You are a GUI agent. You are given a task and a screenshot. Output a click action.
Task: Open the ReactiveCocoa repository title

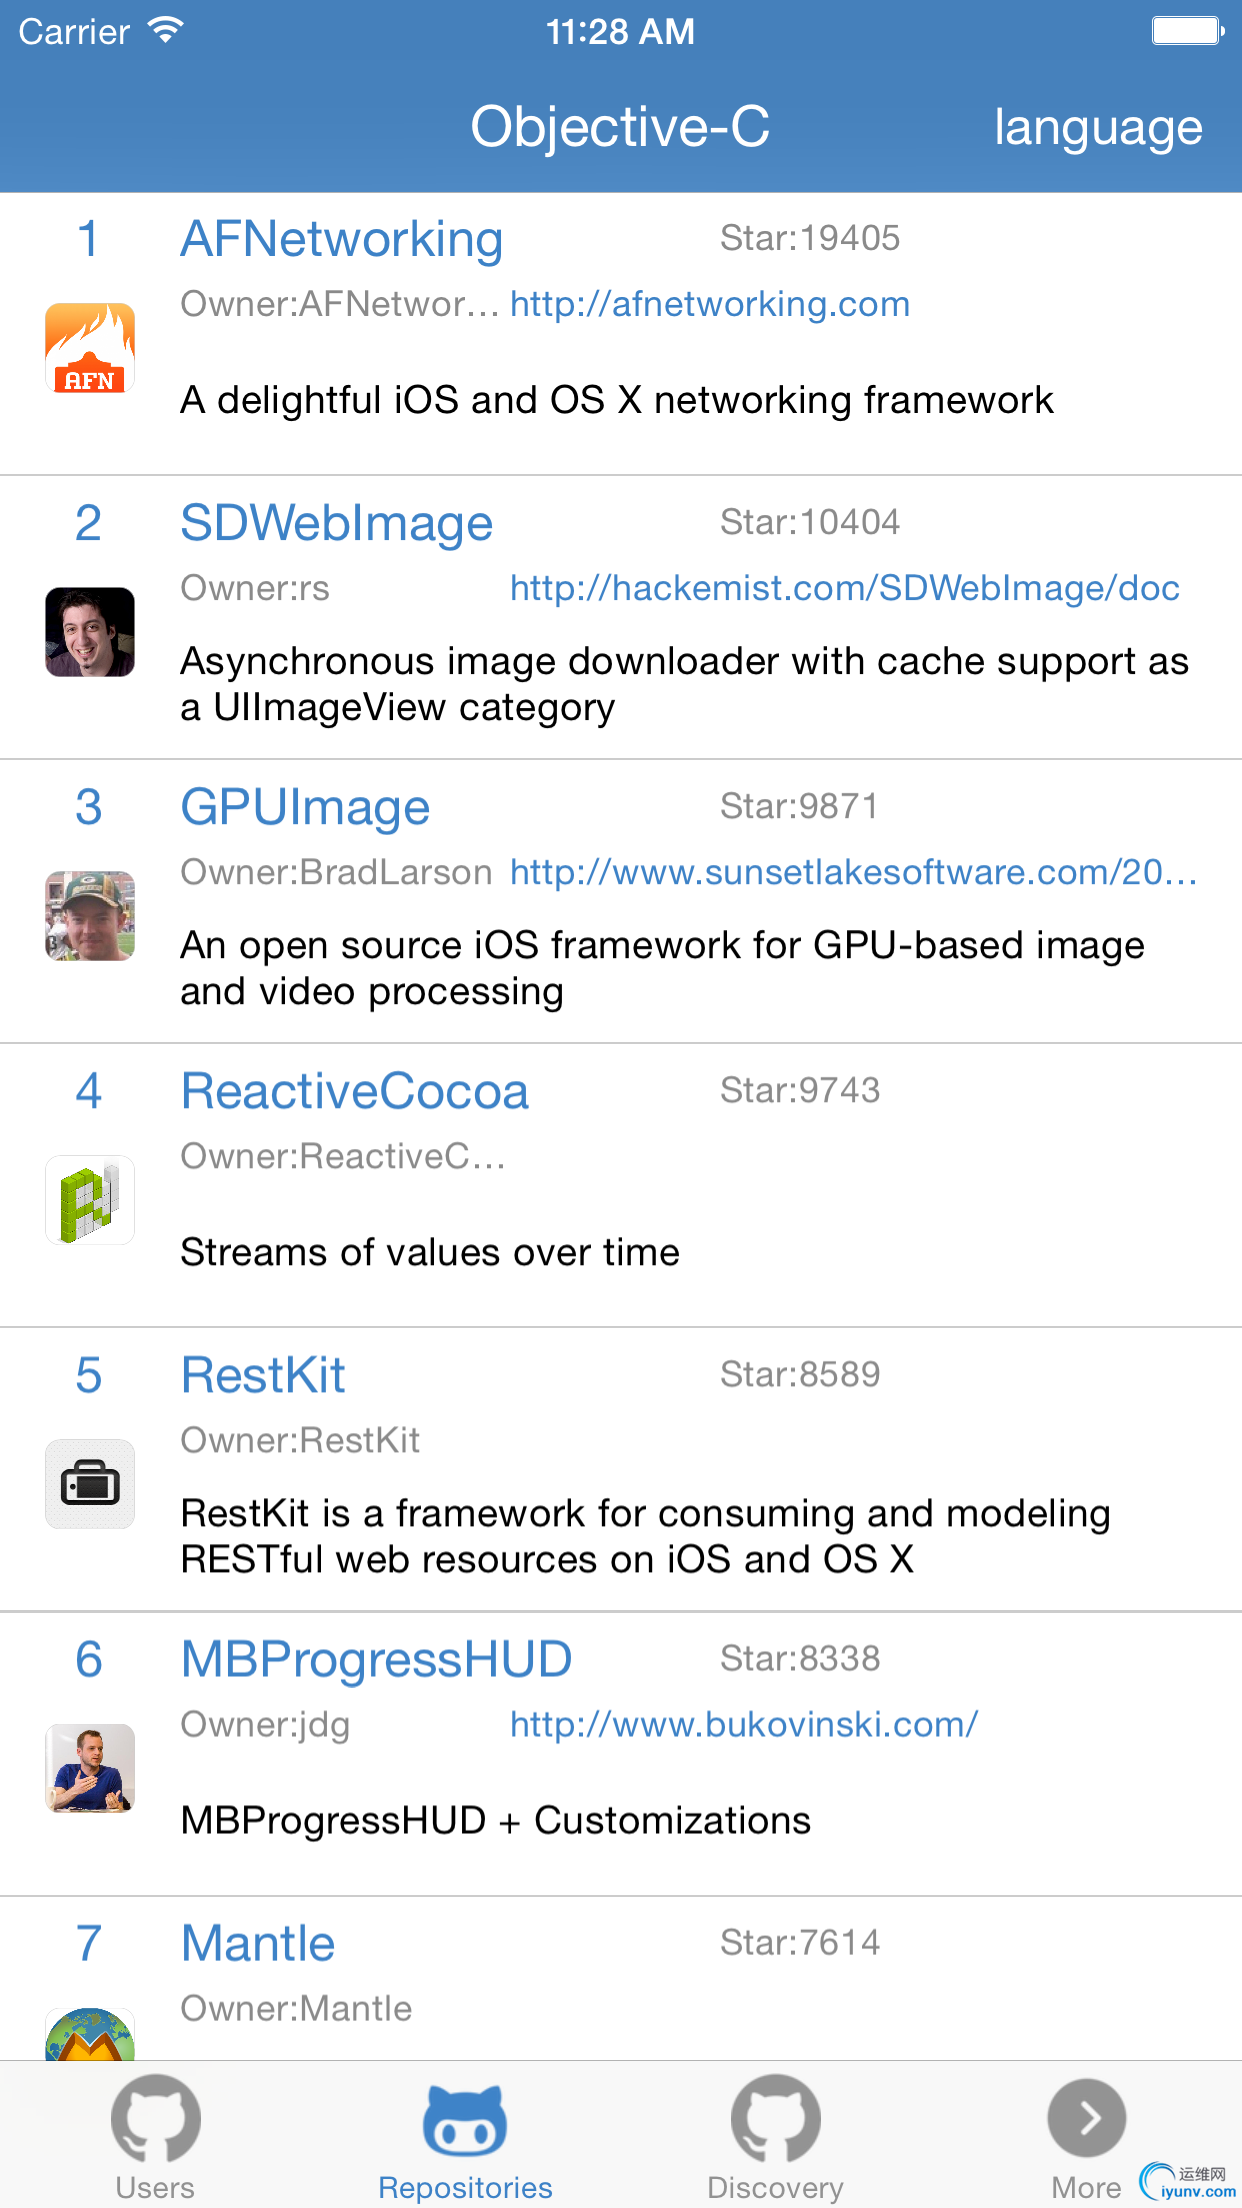point(354,1091)
